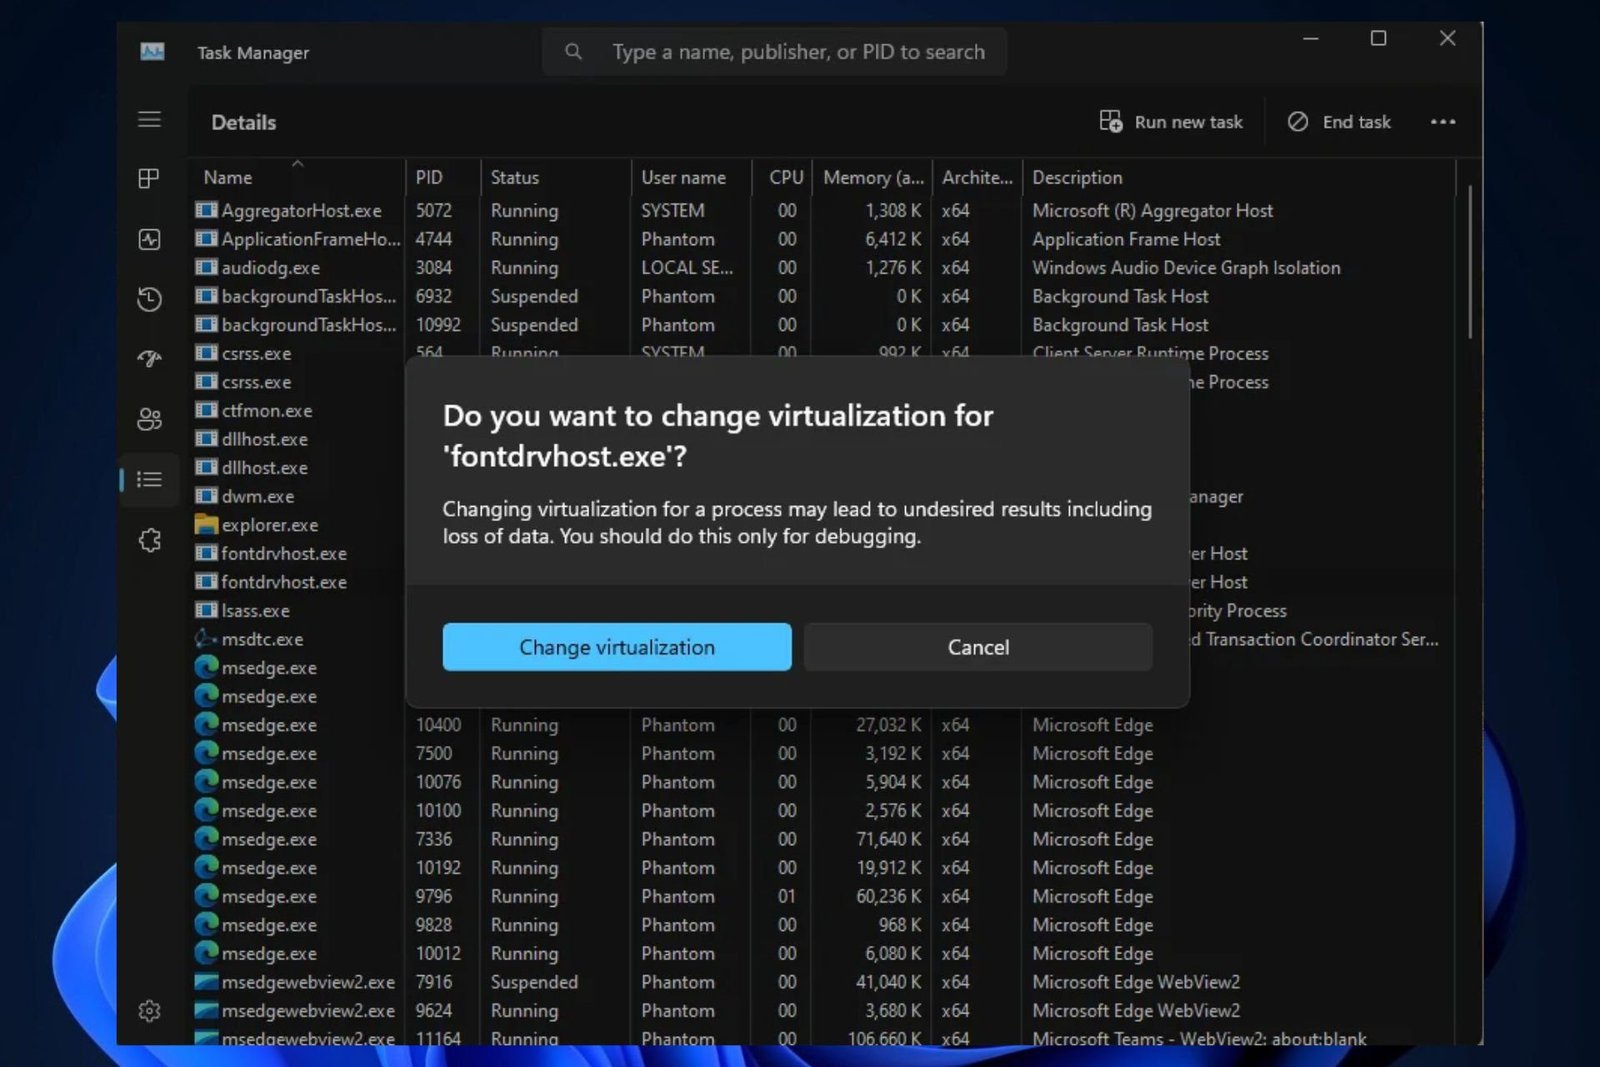Click the LOCAL SE... user name cell
This screenshot has width=1600, height=1067.
point(687,267)
